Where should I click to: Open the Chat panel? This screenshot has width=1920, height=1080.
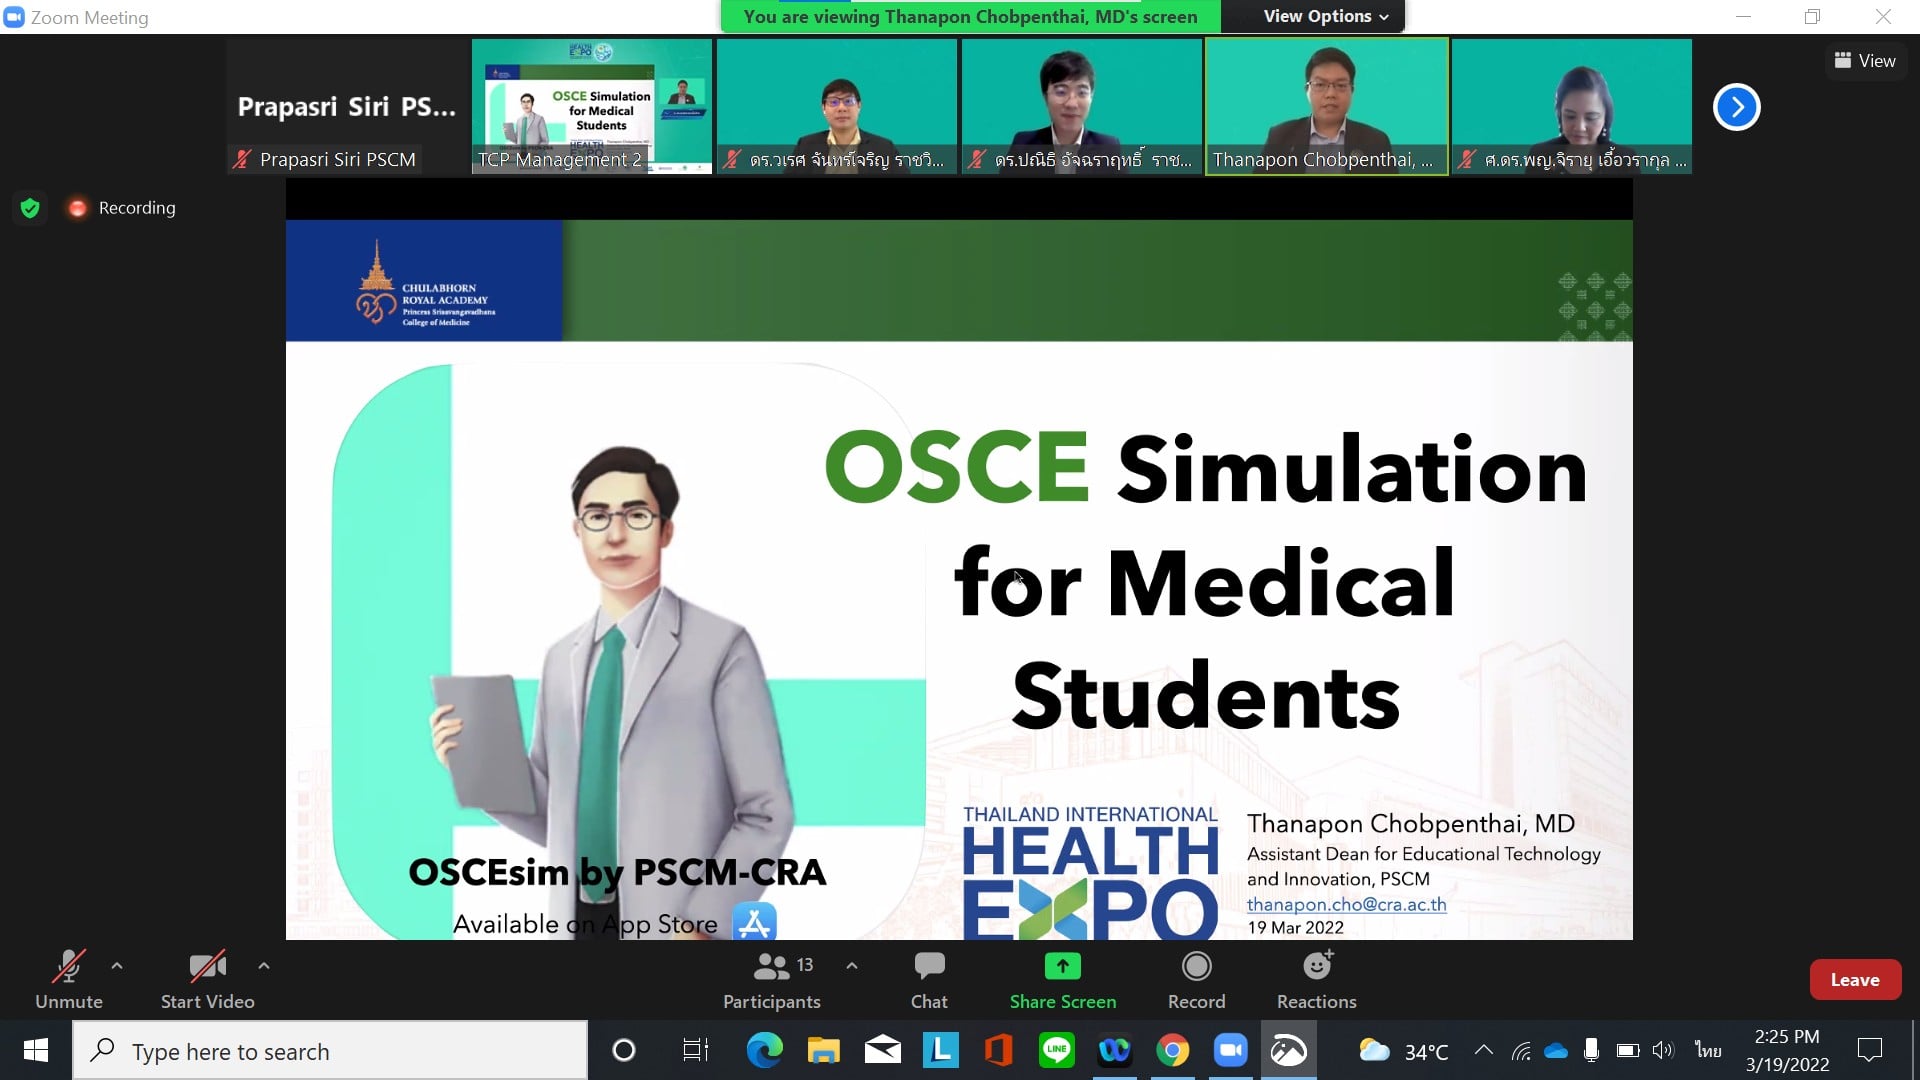929,980
